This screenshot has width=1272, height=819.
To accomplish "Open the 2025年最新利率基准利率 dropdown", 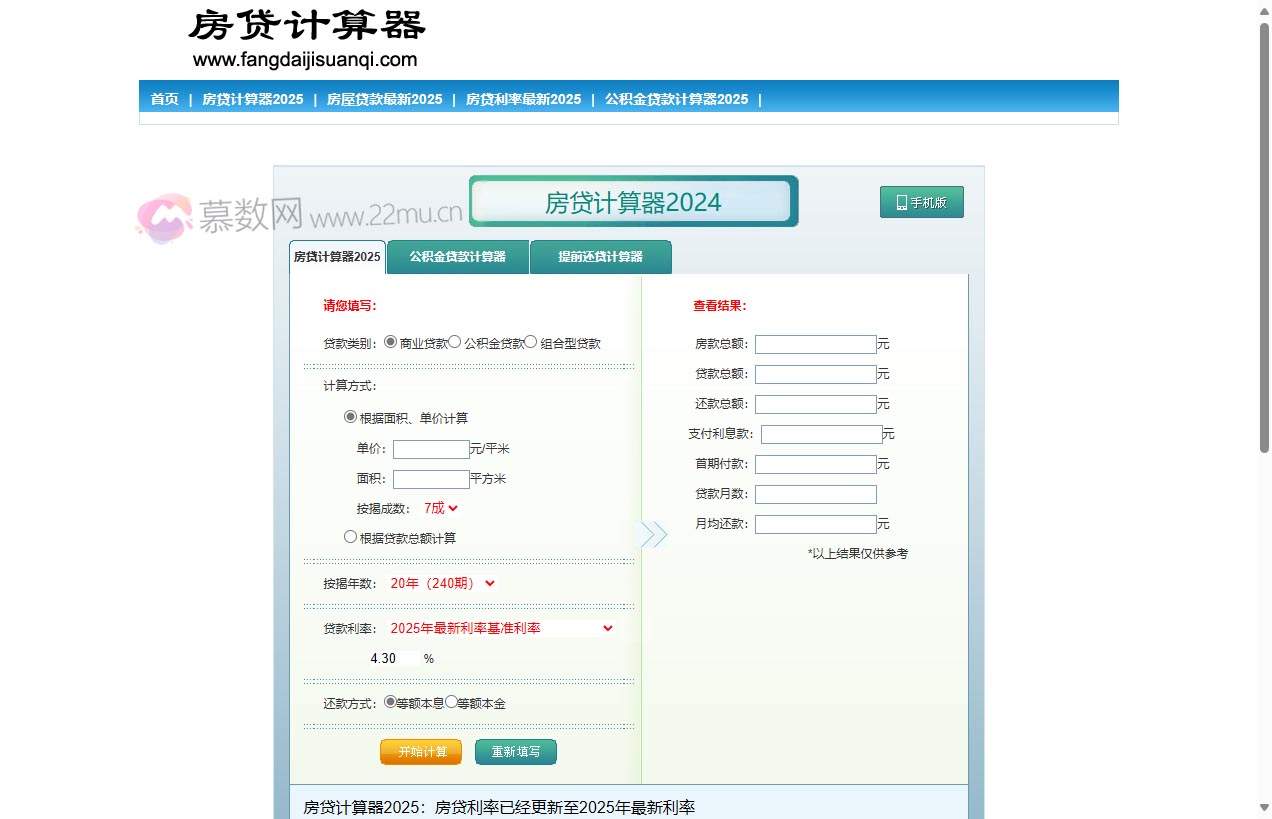I will (x=500, y=628).
